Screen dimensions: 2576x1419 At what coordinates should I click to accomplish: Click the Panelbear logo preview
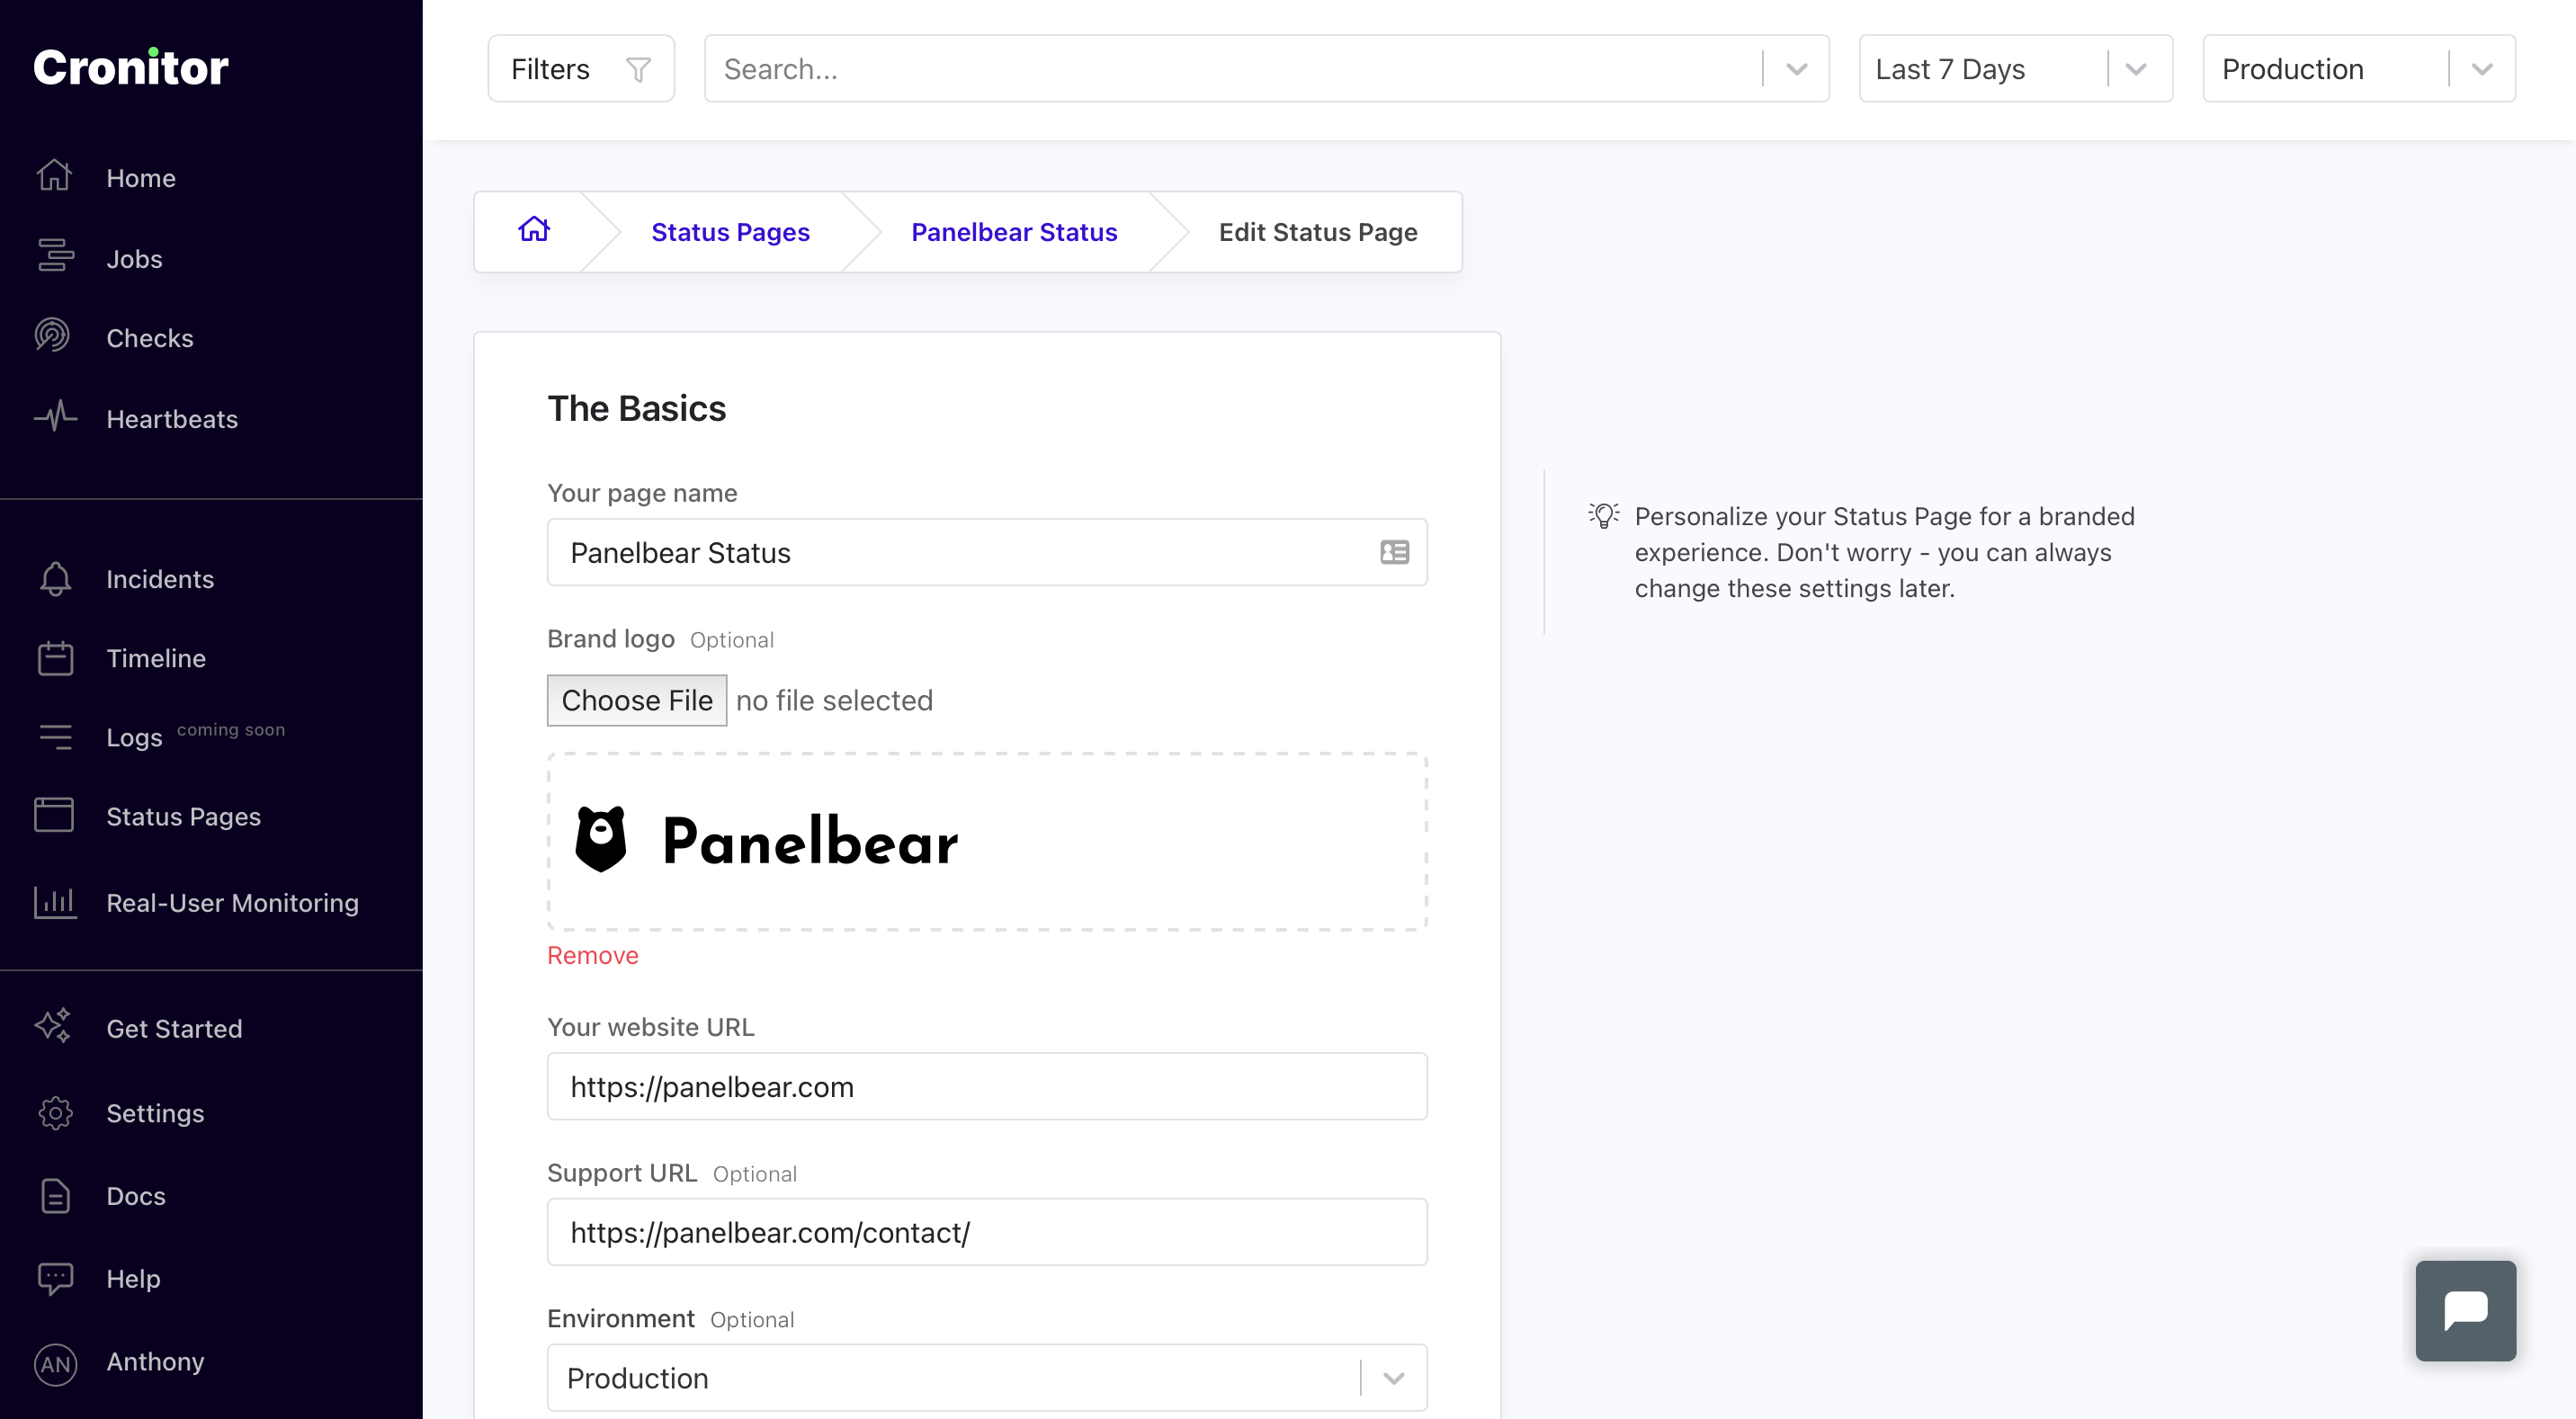click(987, 841)
